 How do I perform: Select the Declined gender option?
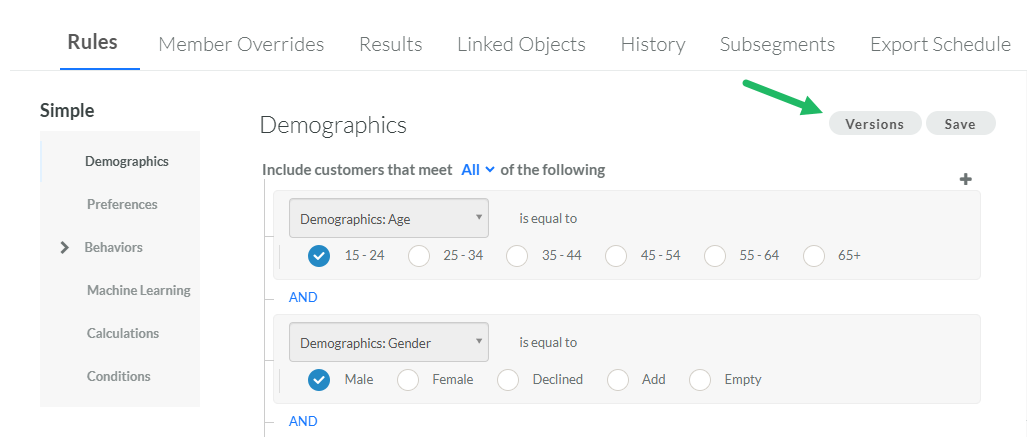(509, 380)
